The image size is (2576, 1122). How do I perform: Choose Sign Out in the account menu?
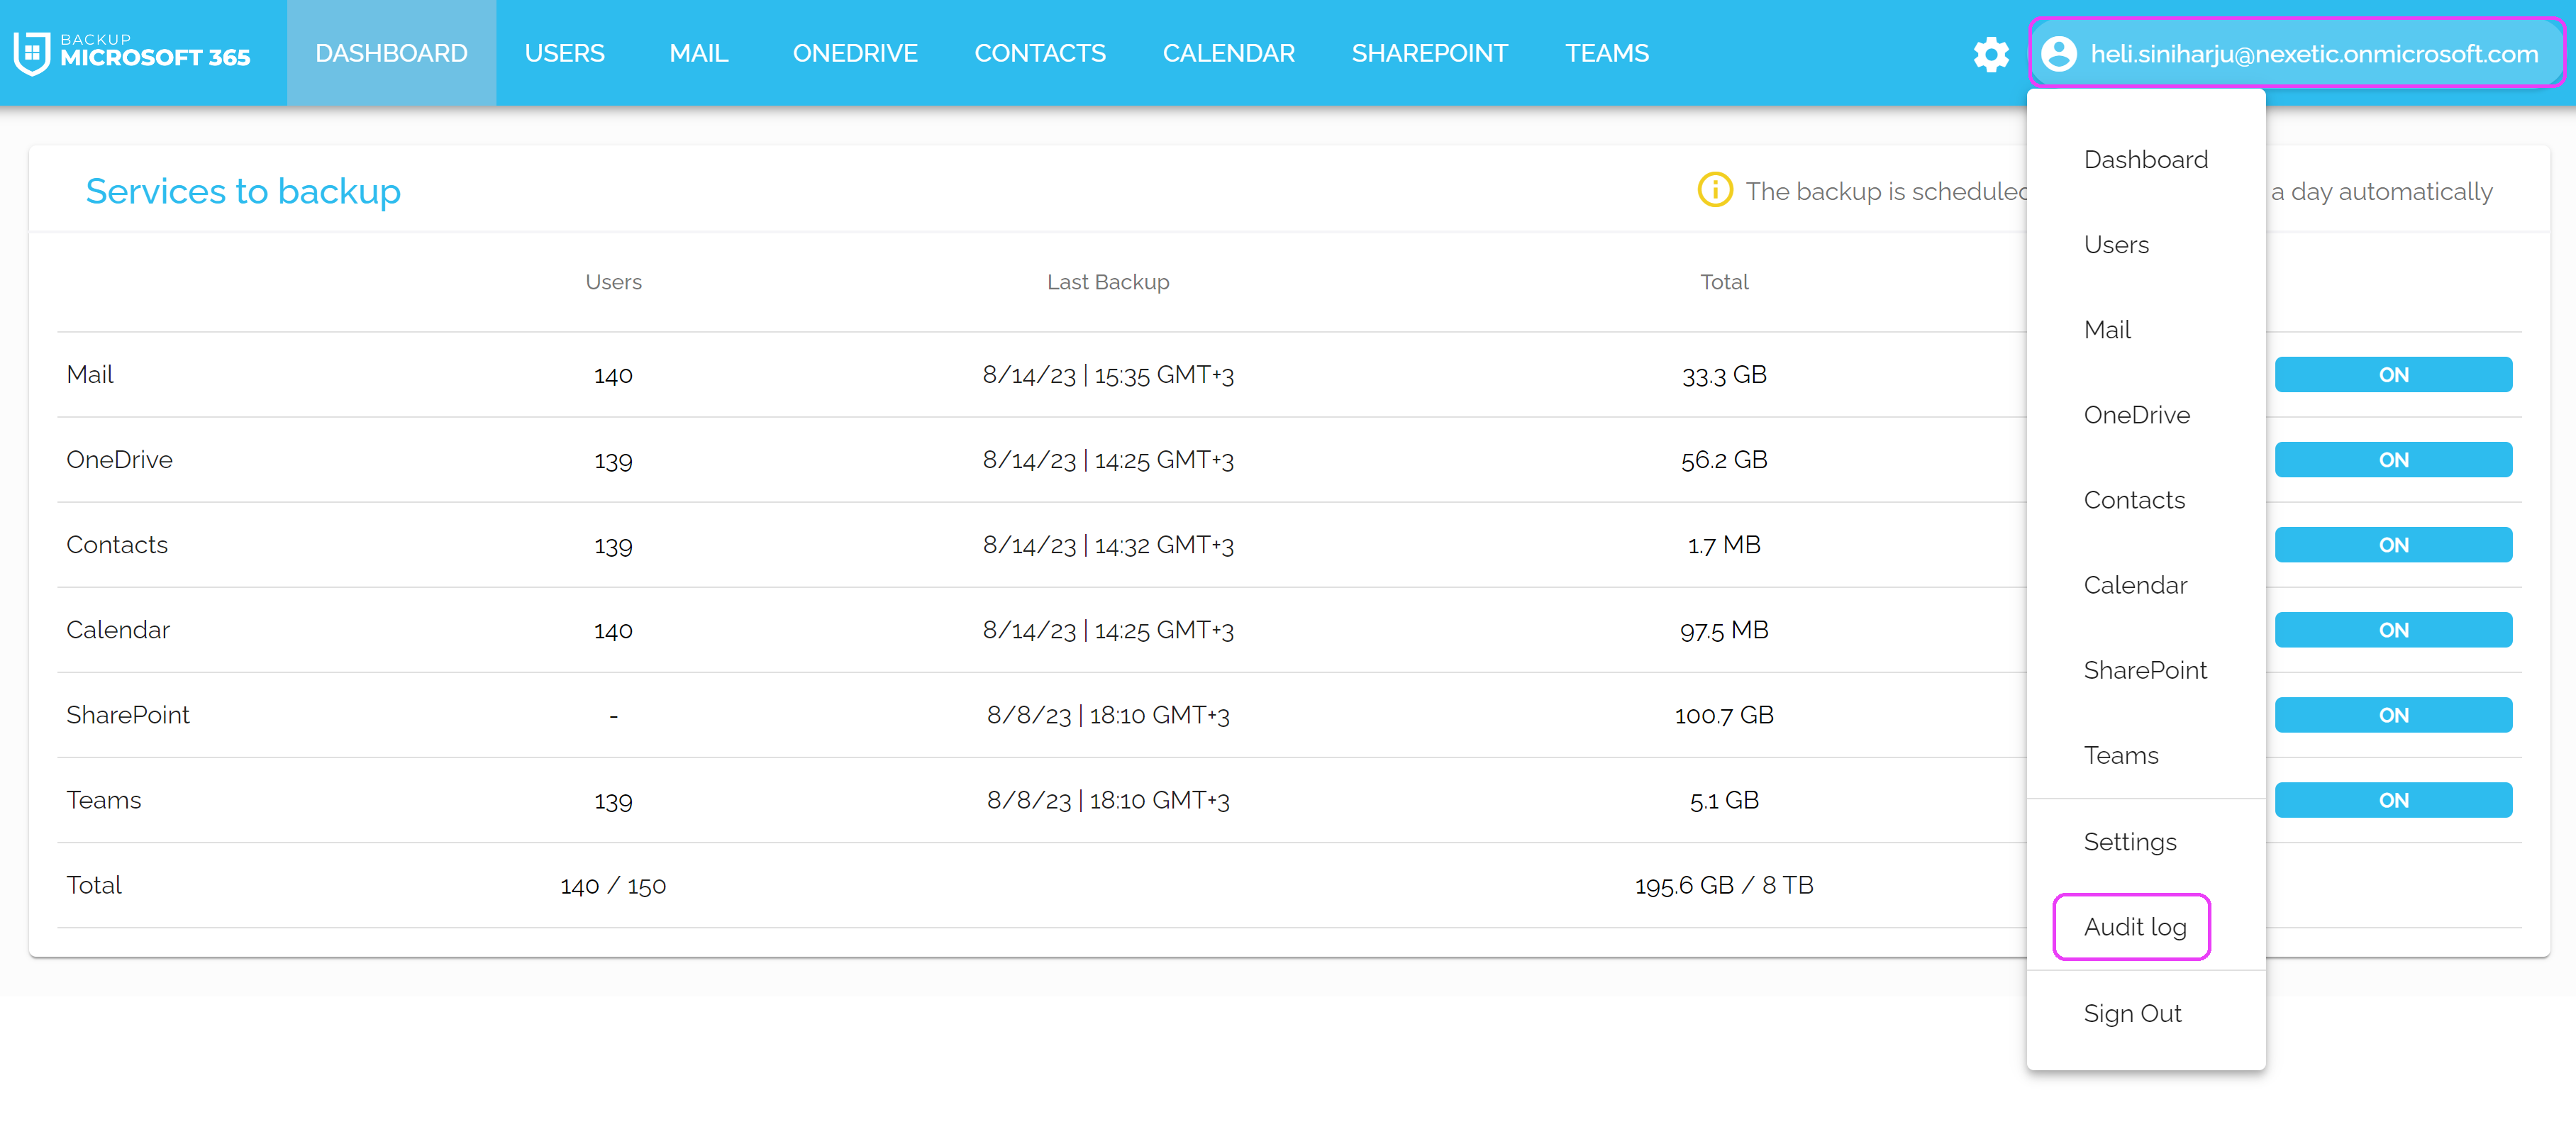point(2145,1014)
